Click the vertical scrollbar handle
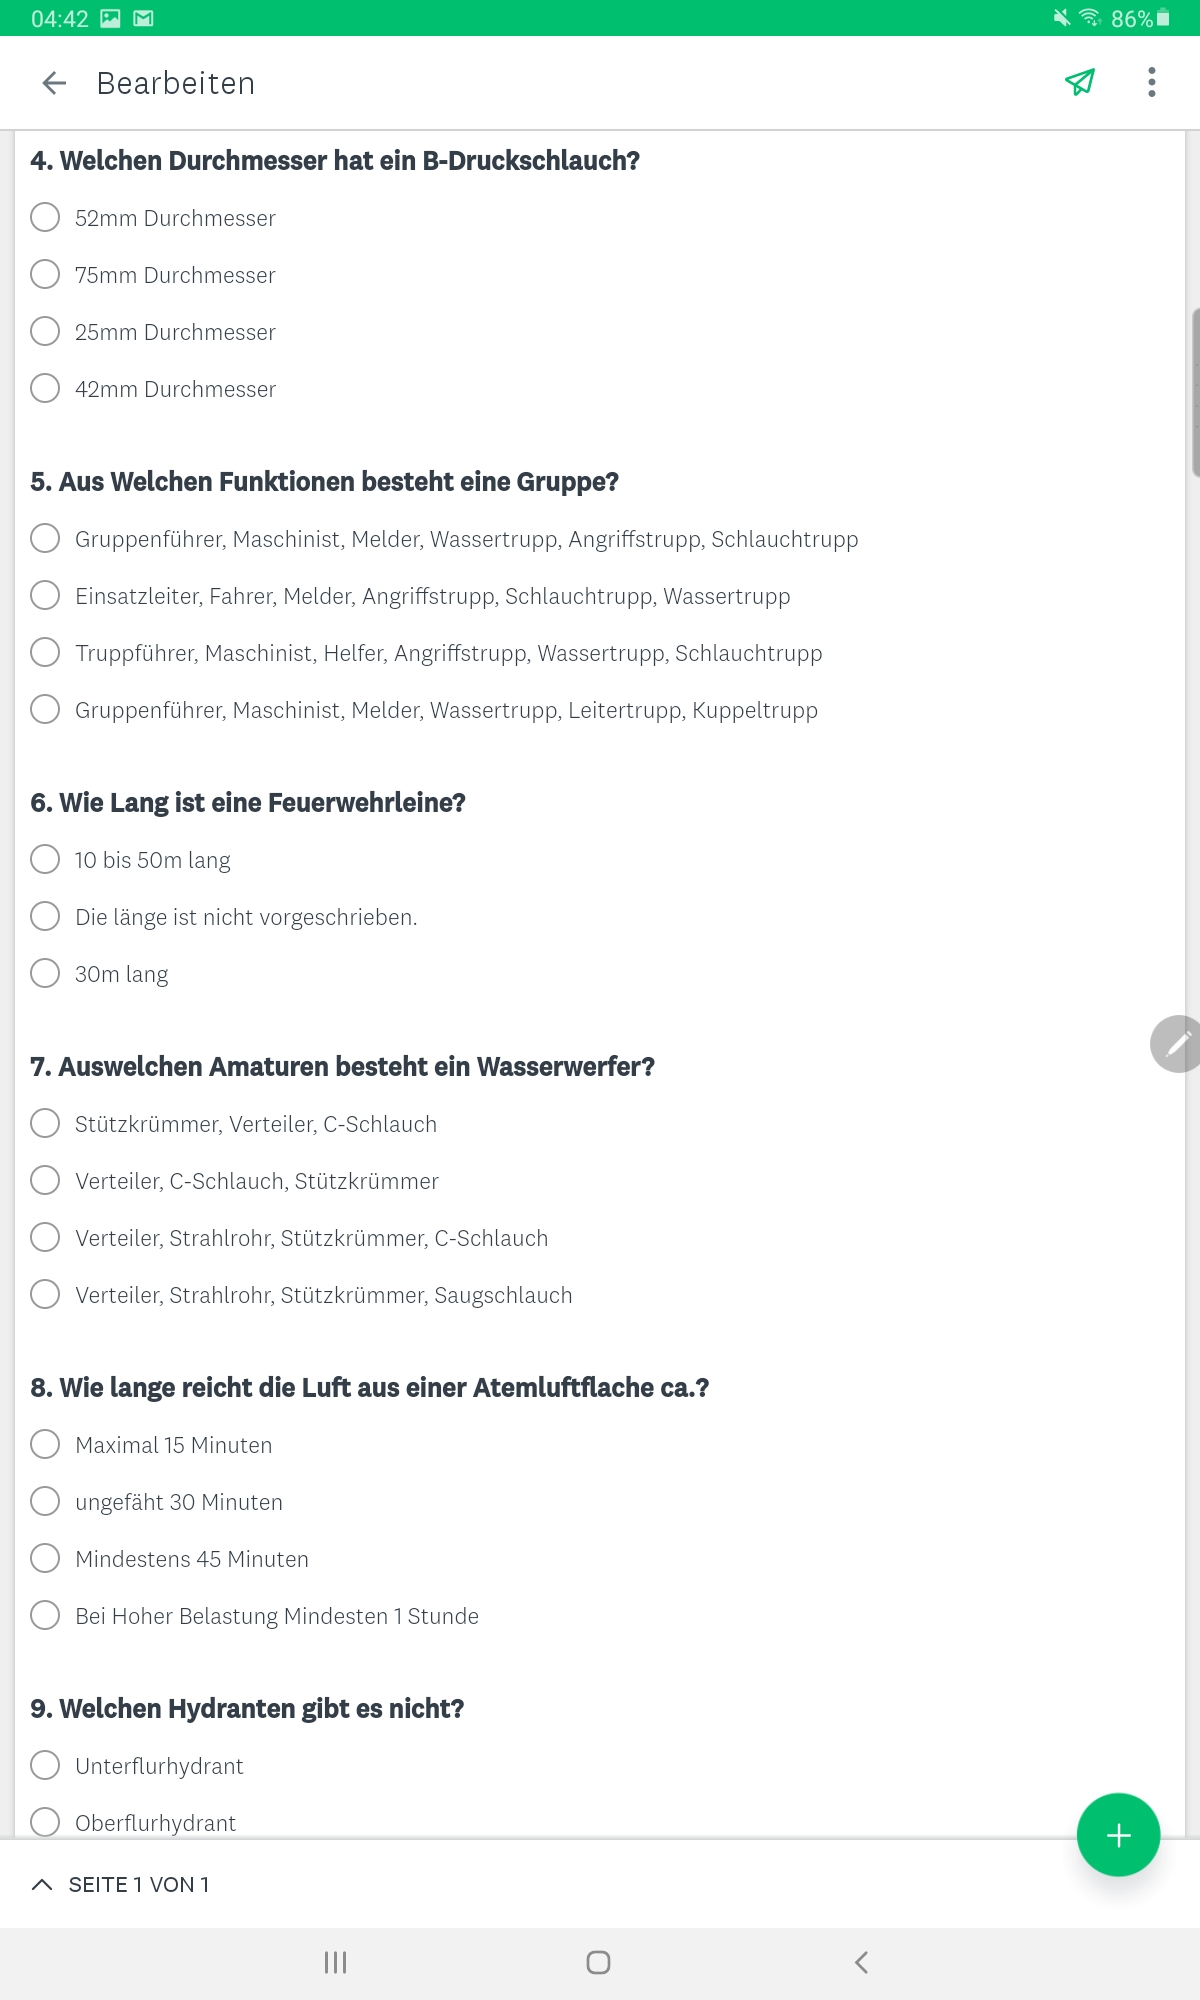The width and height of the screenshot is (1200, 2000). click(x=1195, y=393)
